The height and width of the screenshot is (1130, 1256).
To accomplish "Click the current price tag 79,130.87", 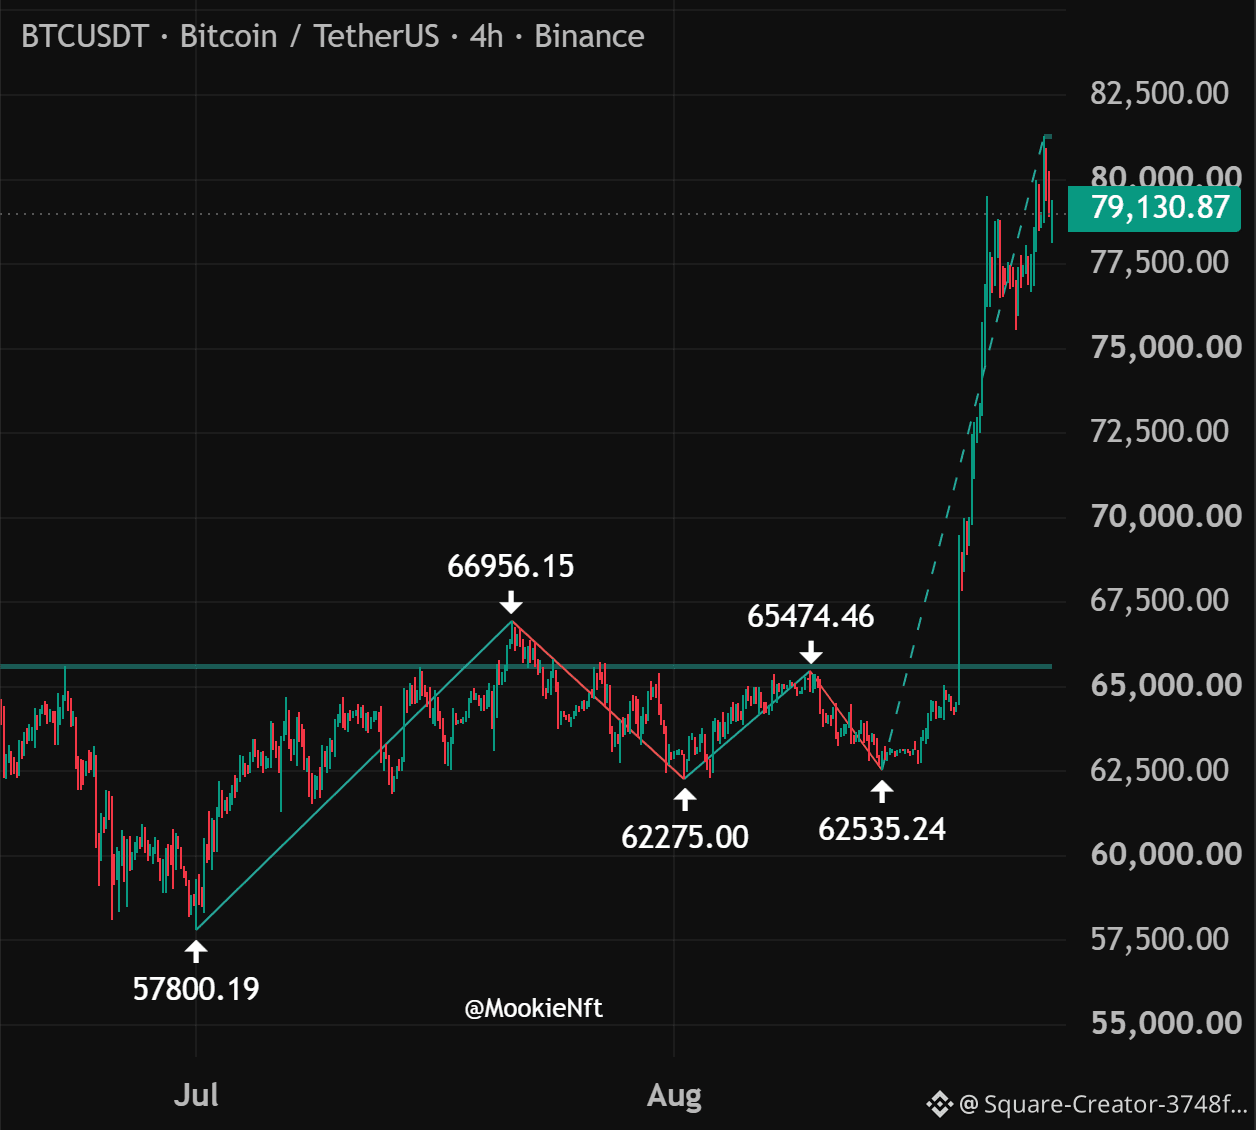I will (1154, 208).
